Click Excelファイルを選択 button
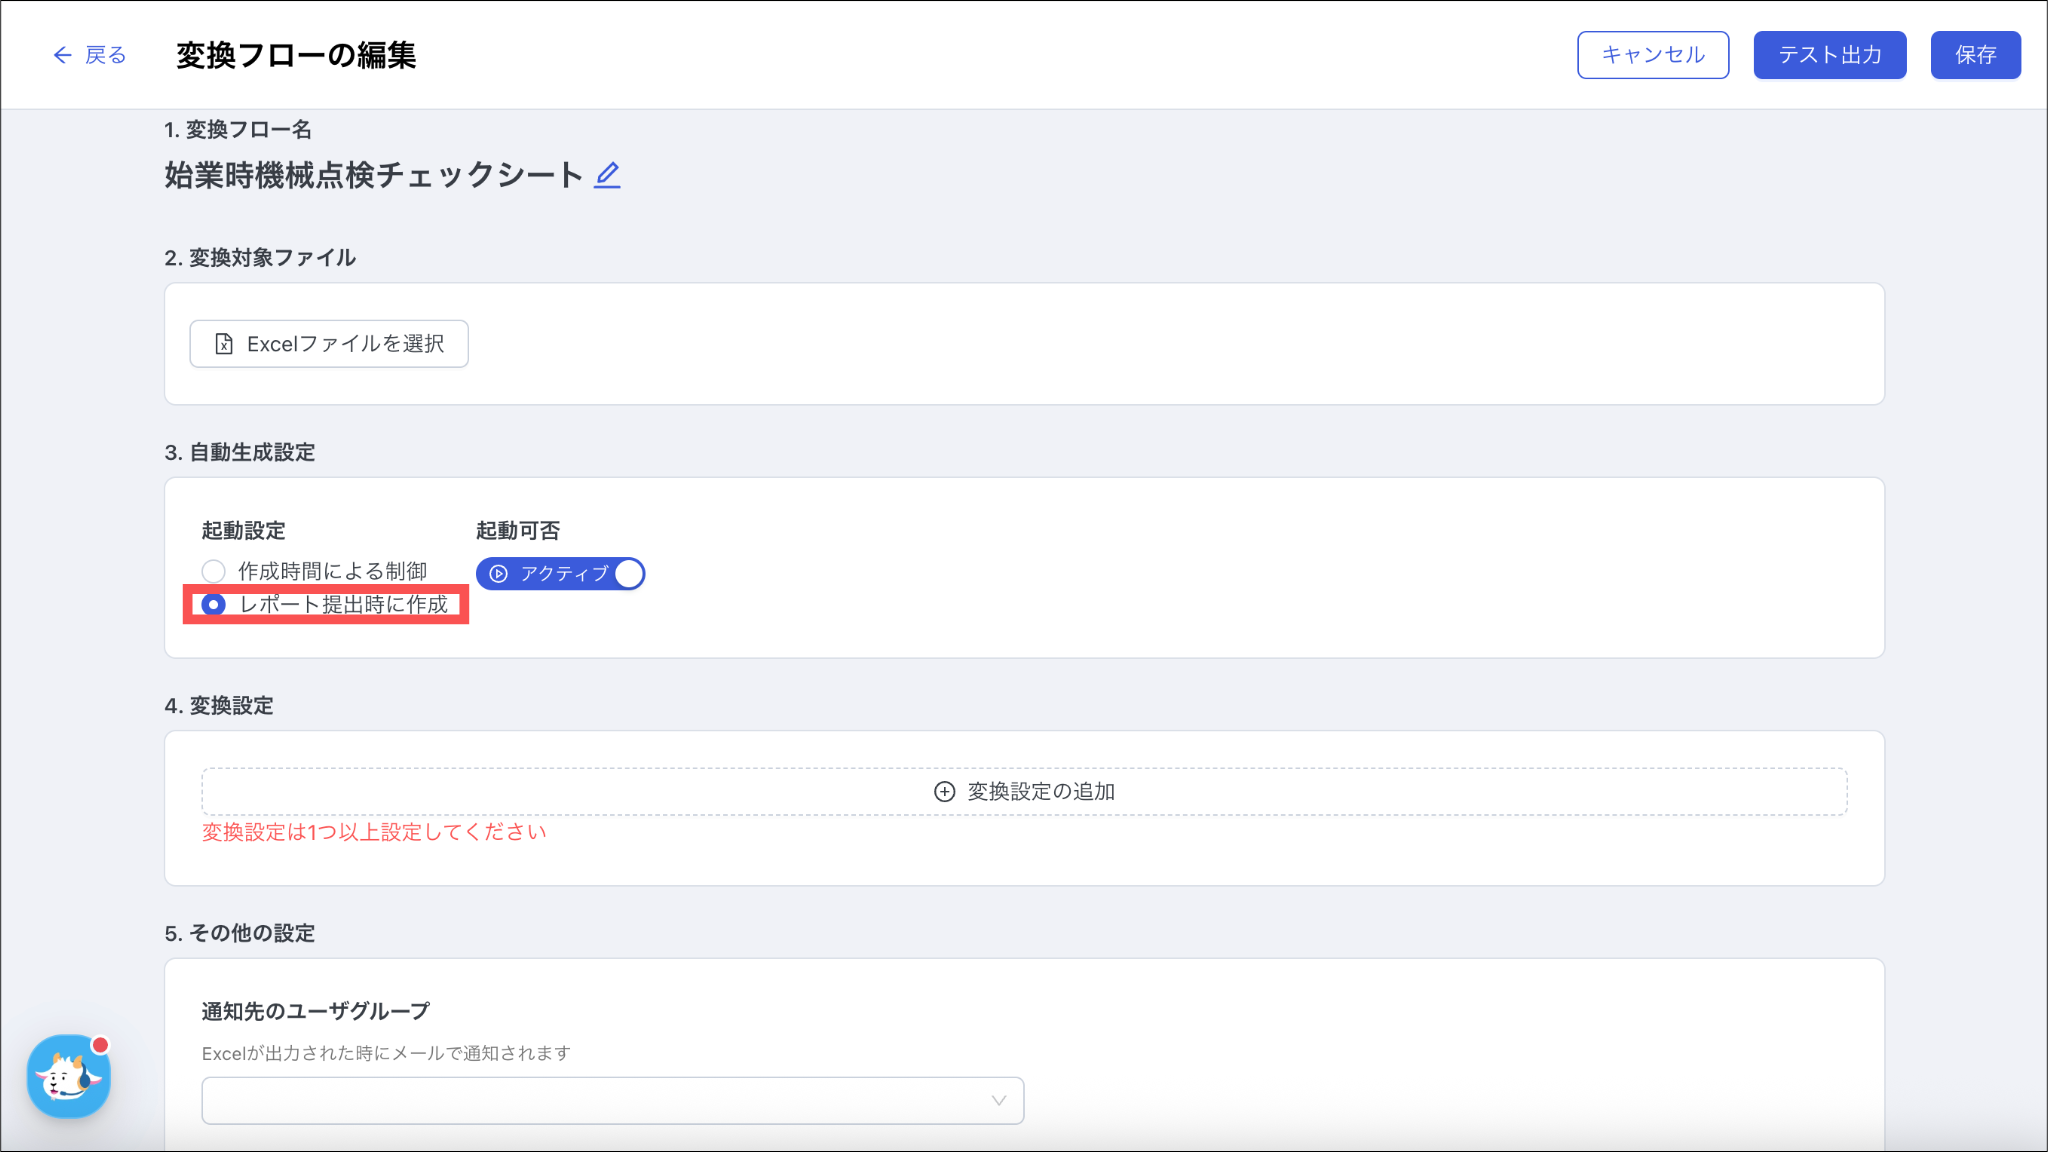The height and width of the screenshot is (1152, 2048). (x=329, y=344)
